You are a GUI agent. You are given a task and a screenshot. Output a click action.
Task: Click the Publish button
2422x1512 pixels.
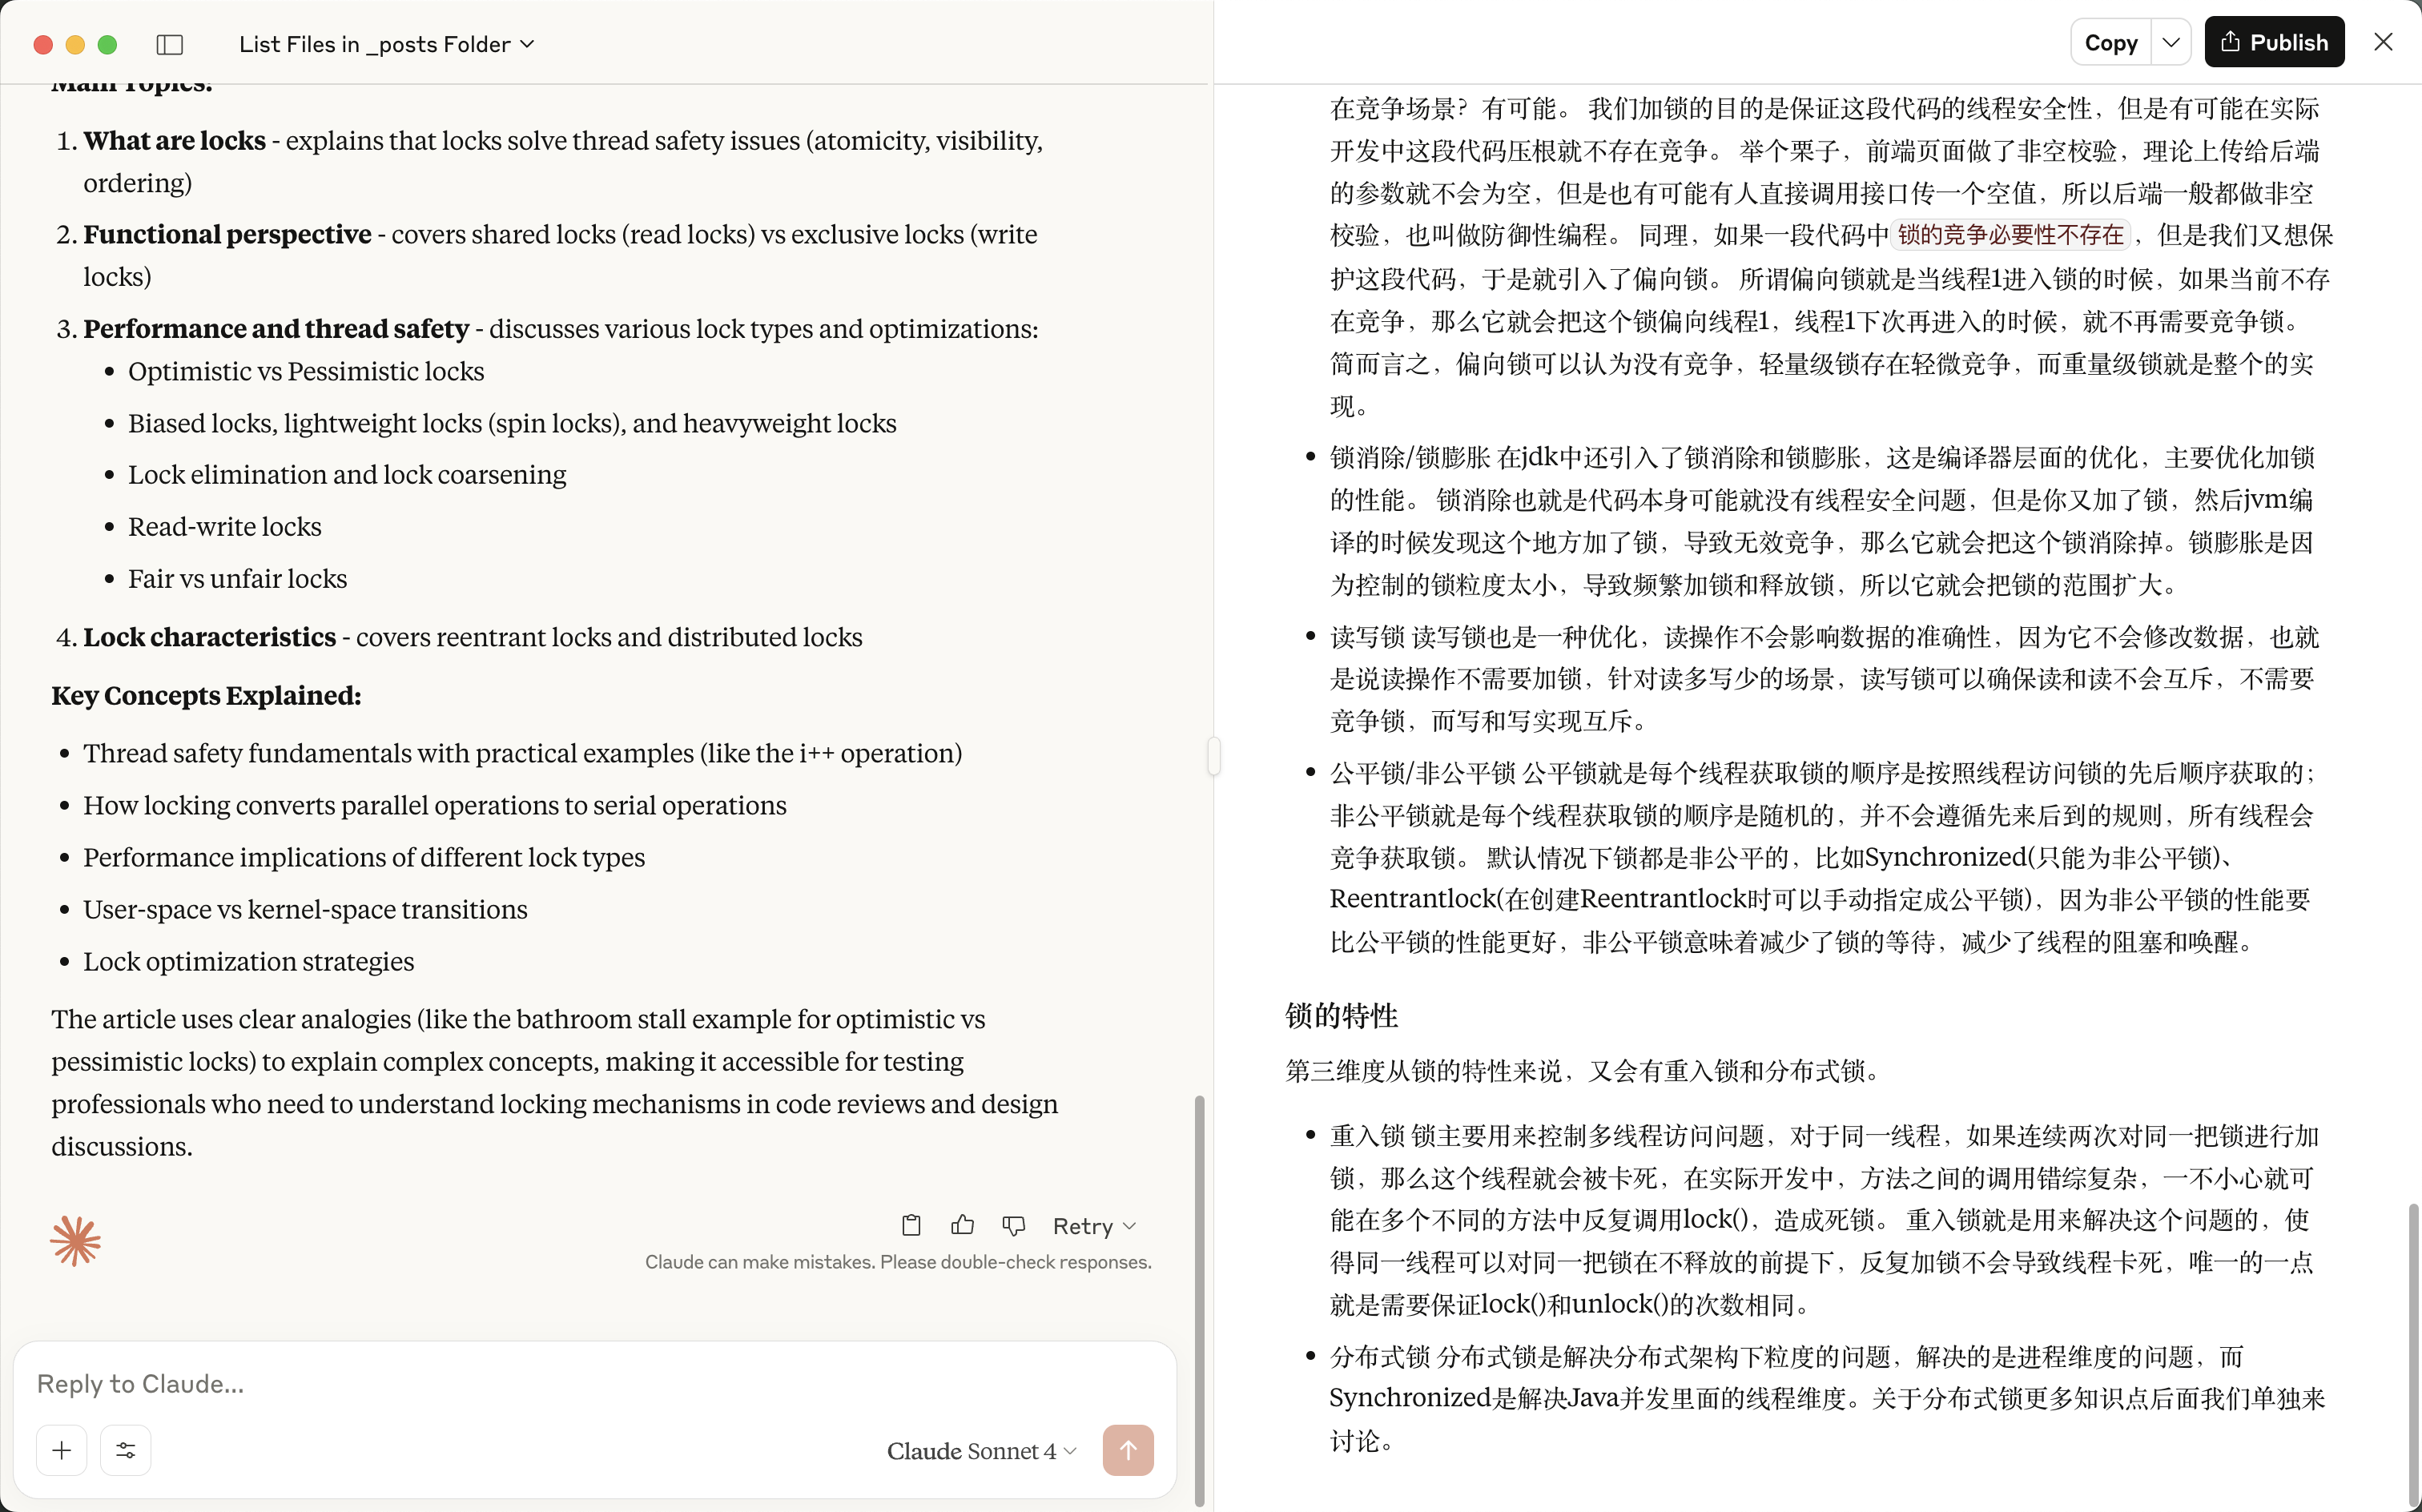click(2274, 42)
